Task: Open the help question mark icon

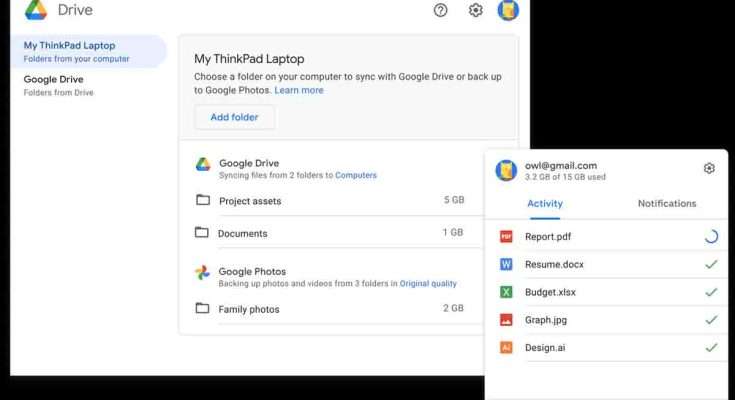Action: point(440,10)
